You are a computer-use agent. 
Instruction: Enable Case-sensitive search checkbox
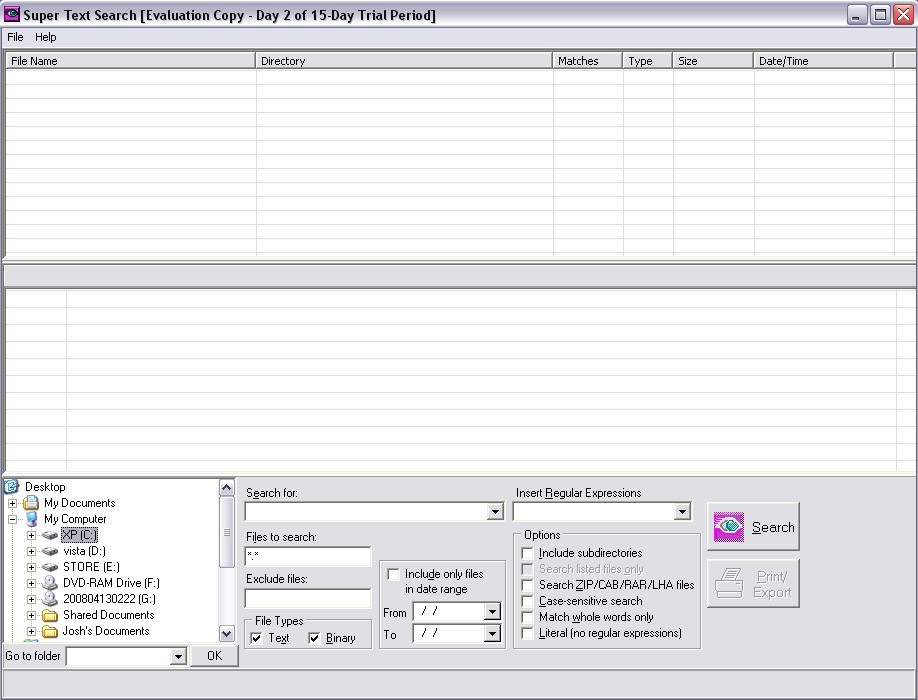coord(527,601)
